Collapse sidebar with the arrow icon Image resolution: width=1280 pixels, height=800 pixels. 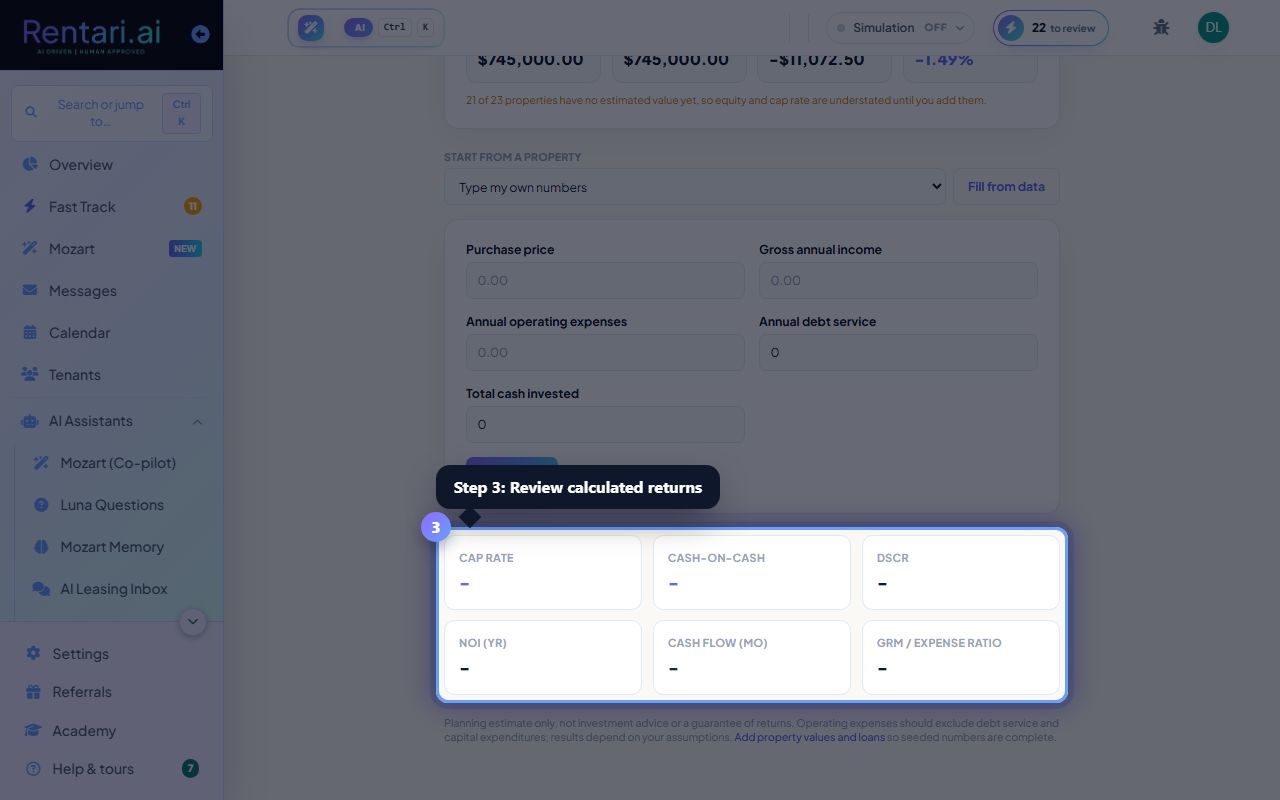coord(200,34)
